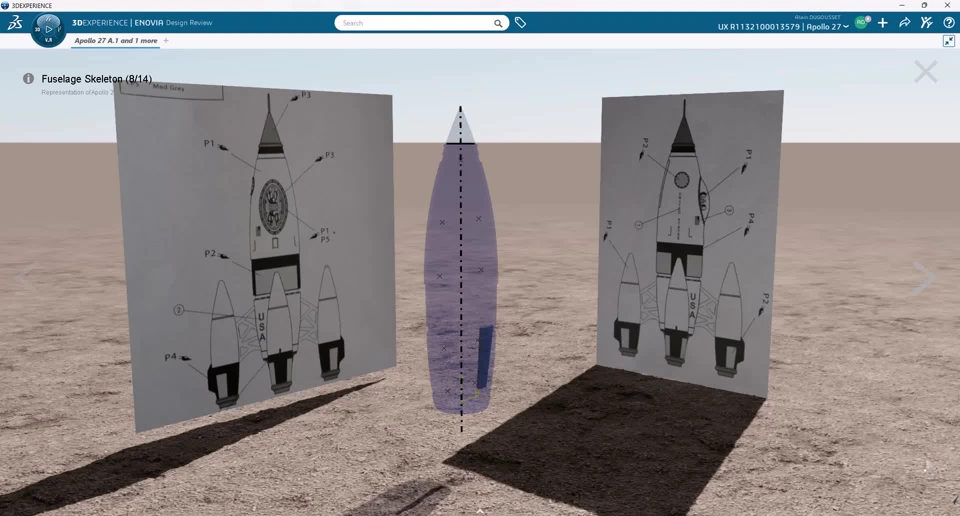Select the left rocket blueprint panel
This screenshot has width=960, height=516.
(253, 254)
